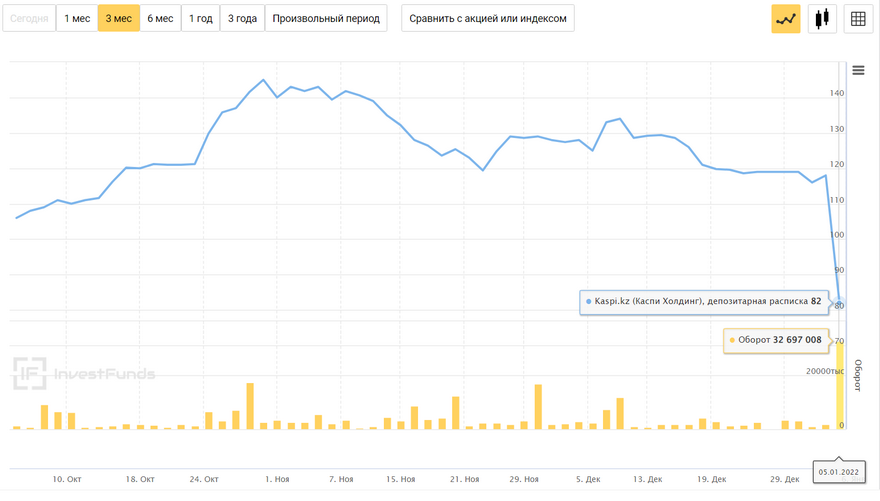Toggle the active 3 мес period
The image size is (880, 501).
[x=119, y=18]
